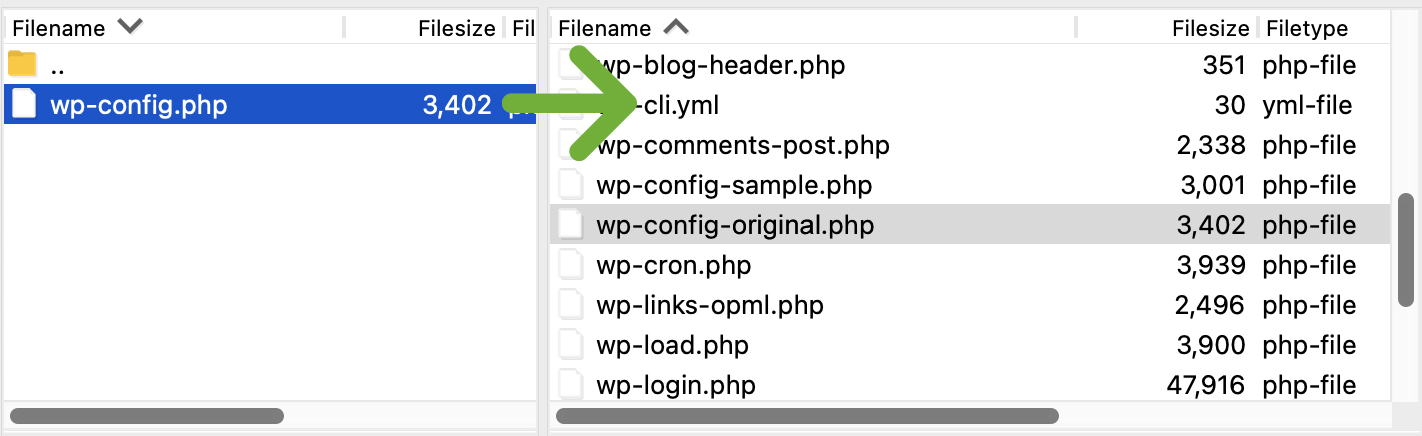Image resolution: width=1422 pixels, height=436 pixels.
Task: Click the left pane horizontal scrollbar
Action: coord(146,415)
